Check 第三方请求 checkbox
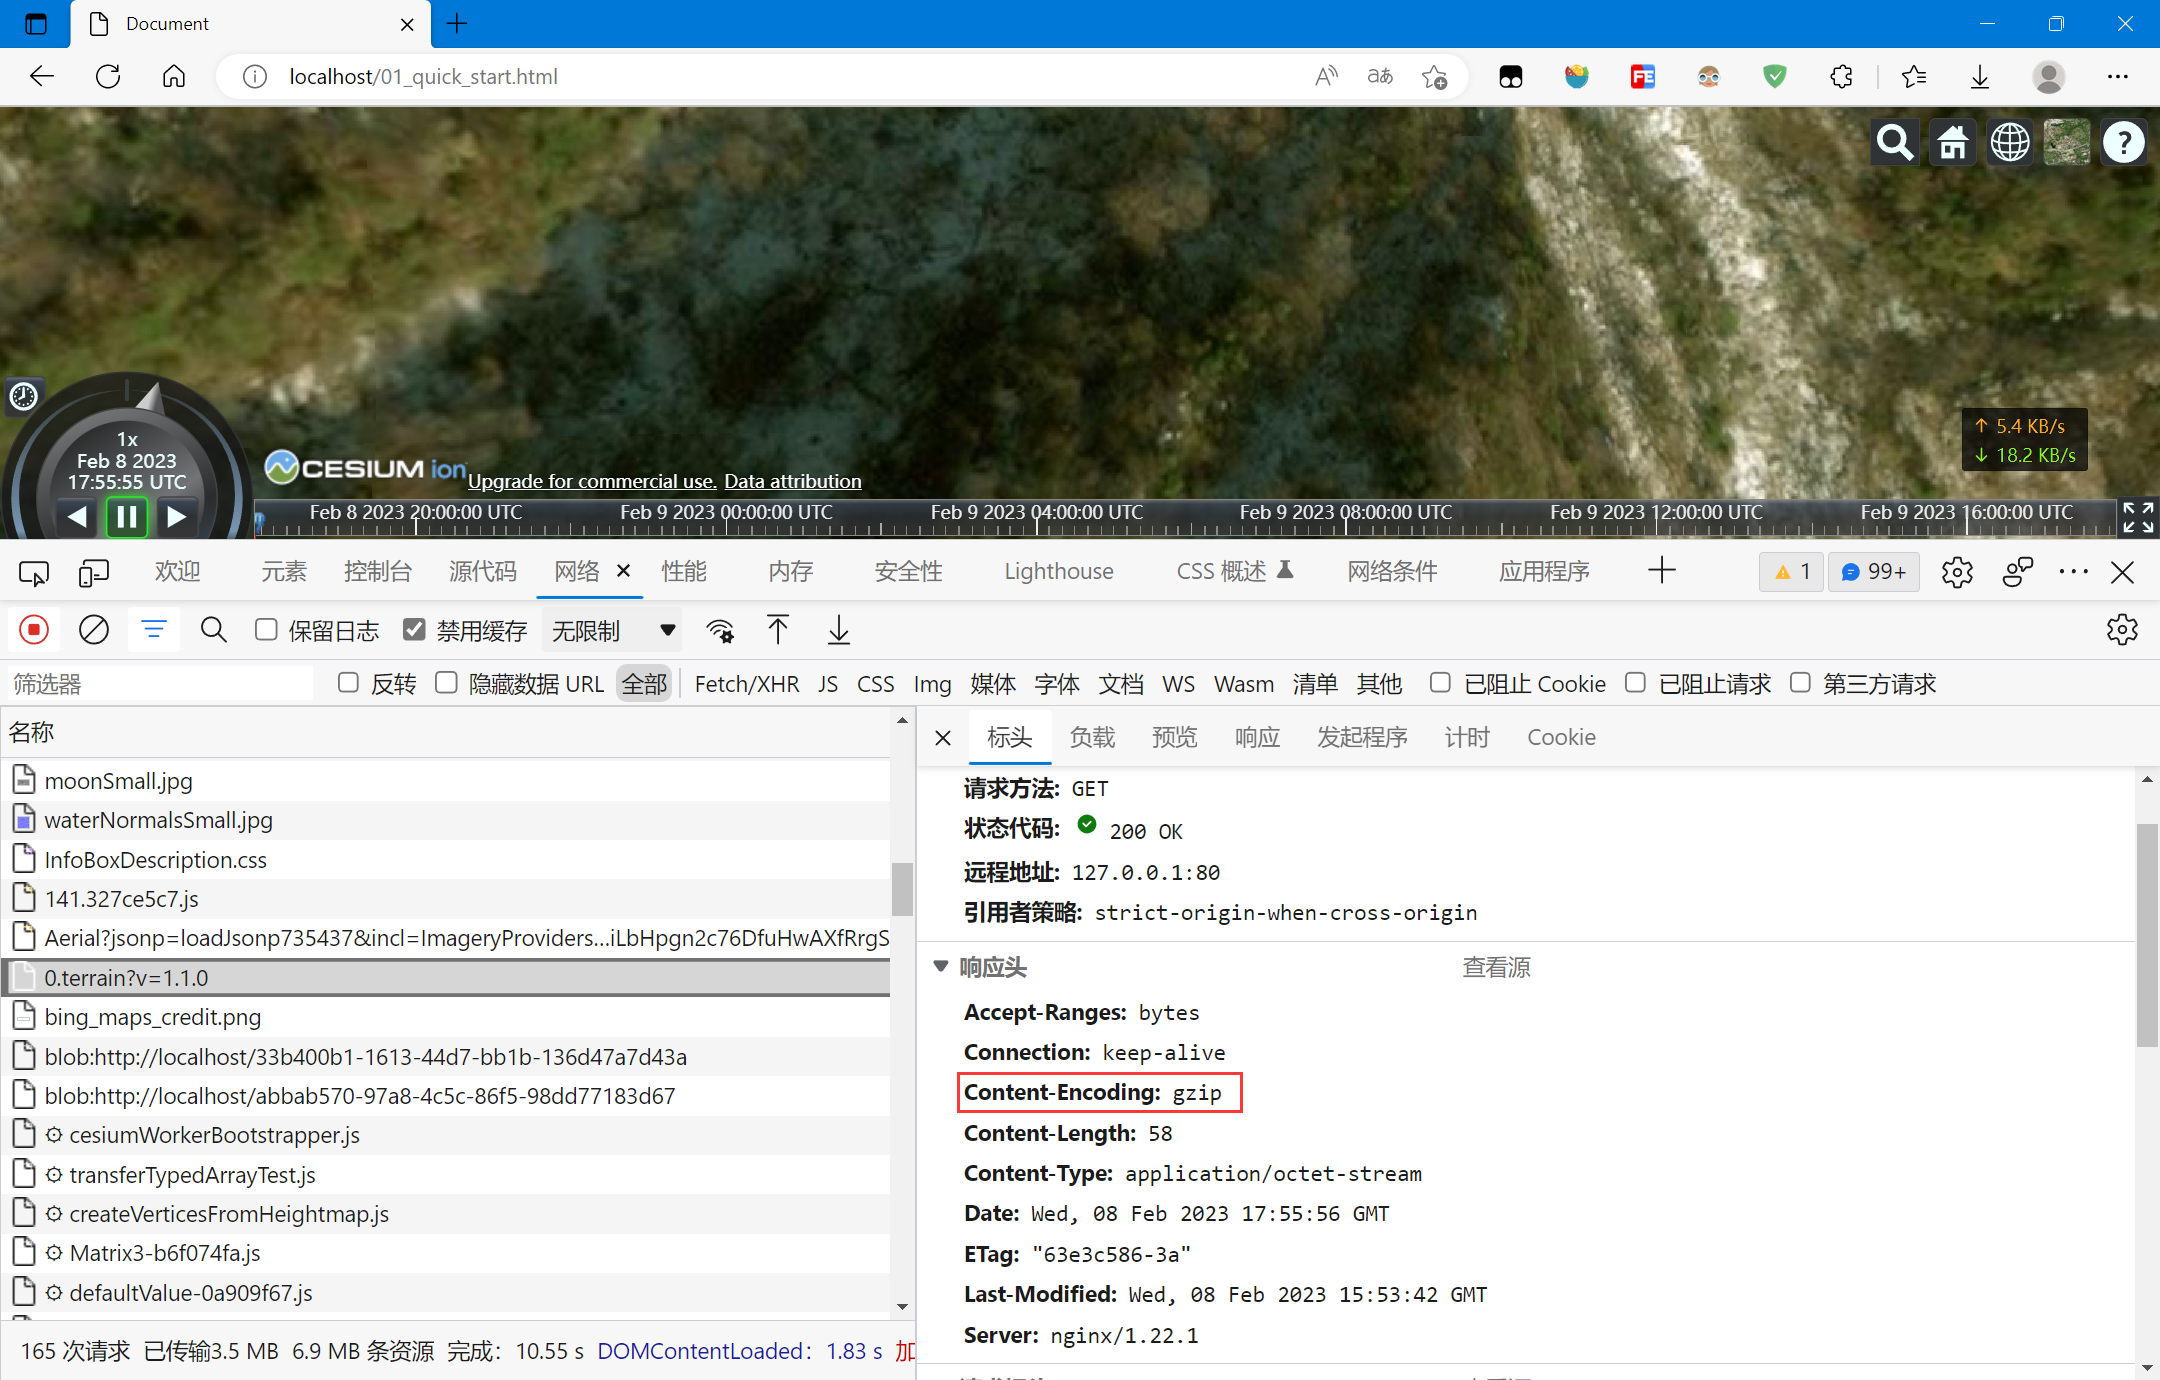This screenshot has width=2160, height=1380. pos(1800,683)
